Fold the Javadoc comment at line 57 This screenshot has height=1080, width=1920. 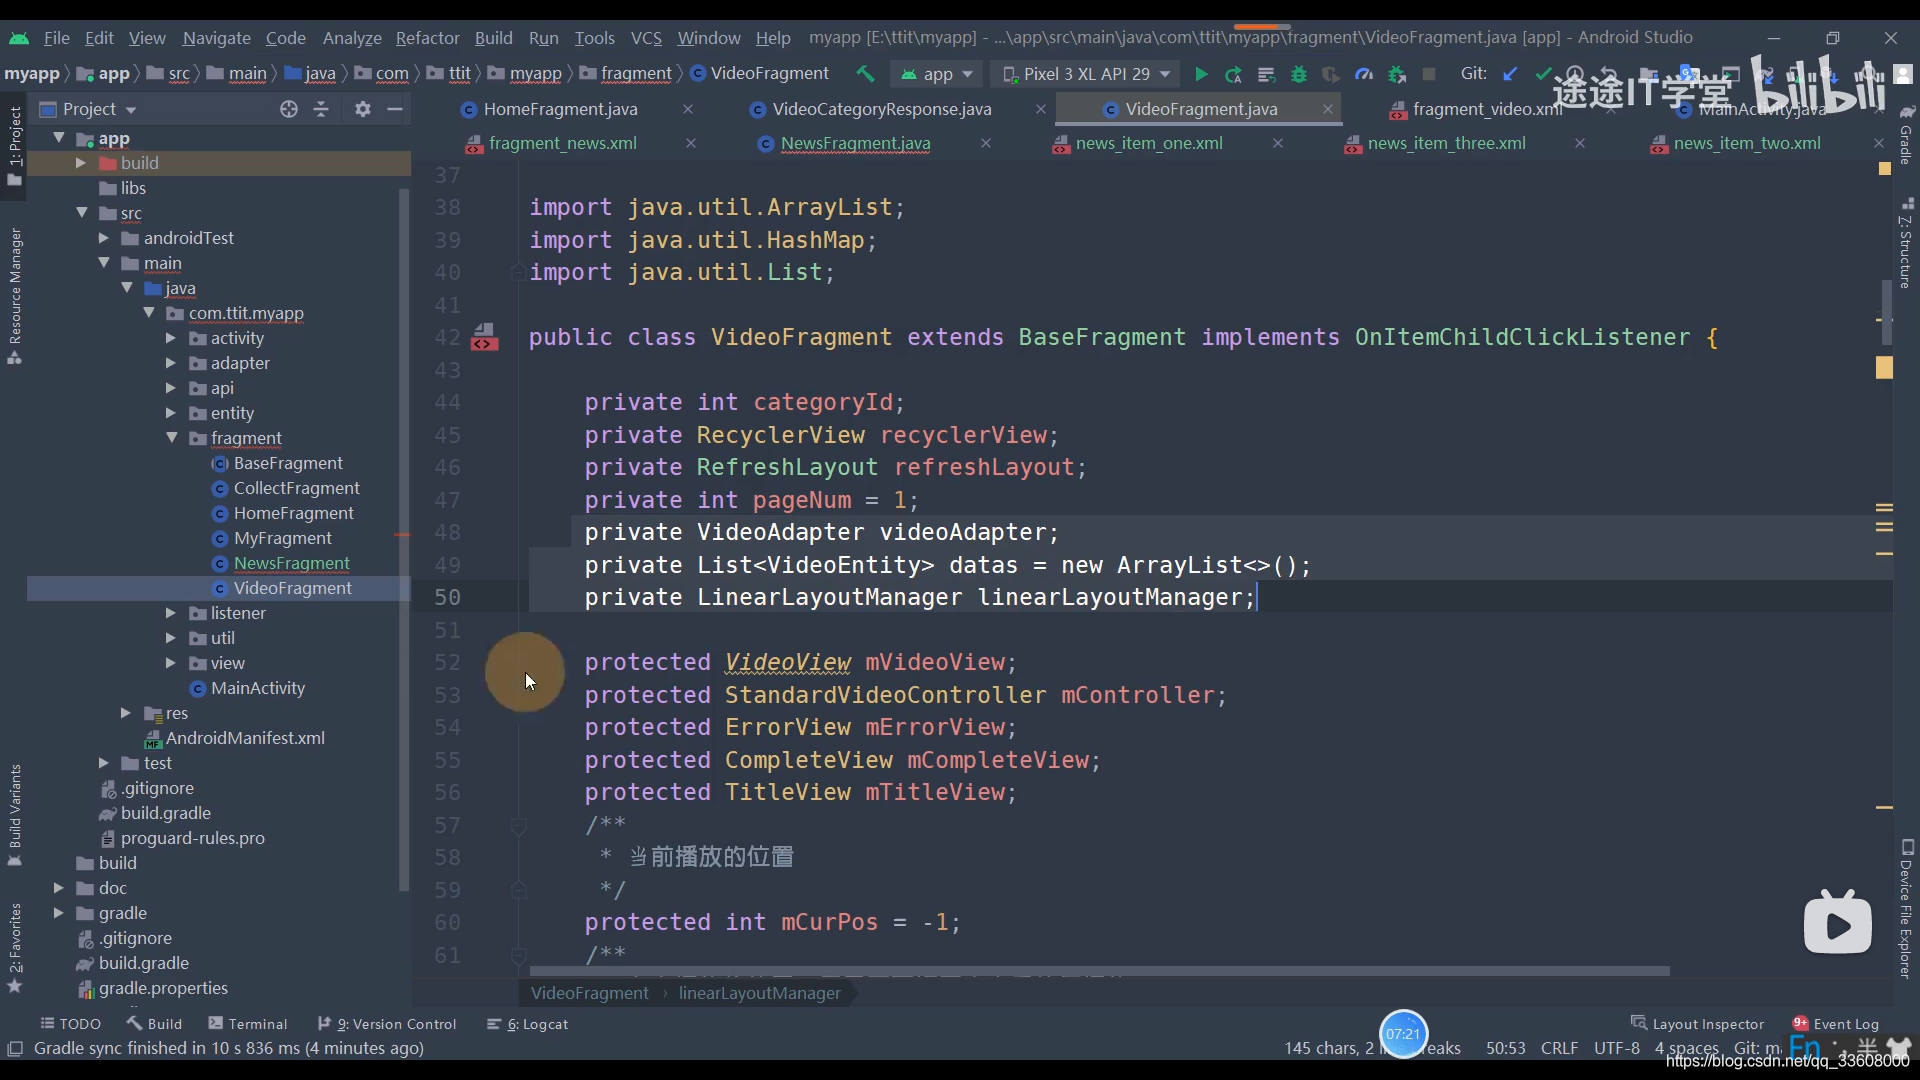click(x=519, y=825)
